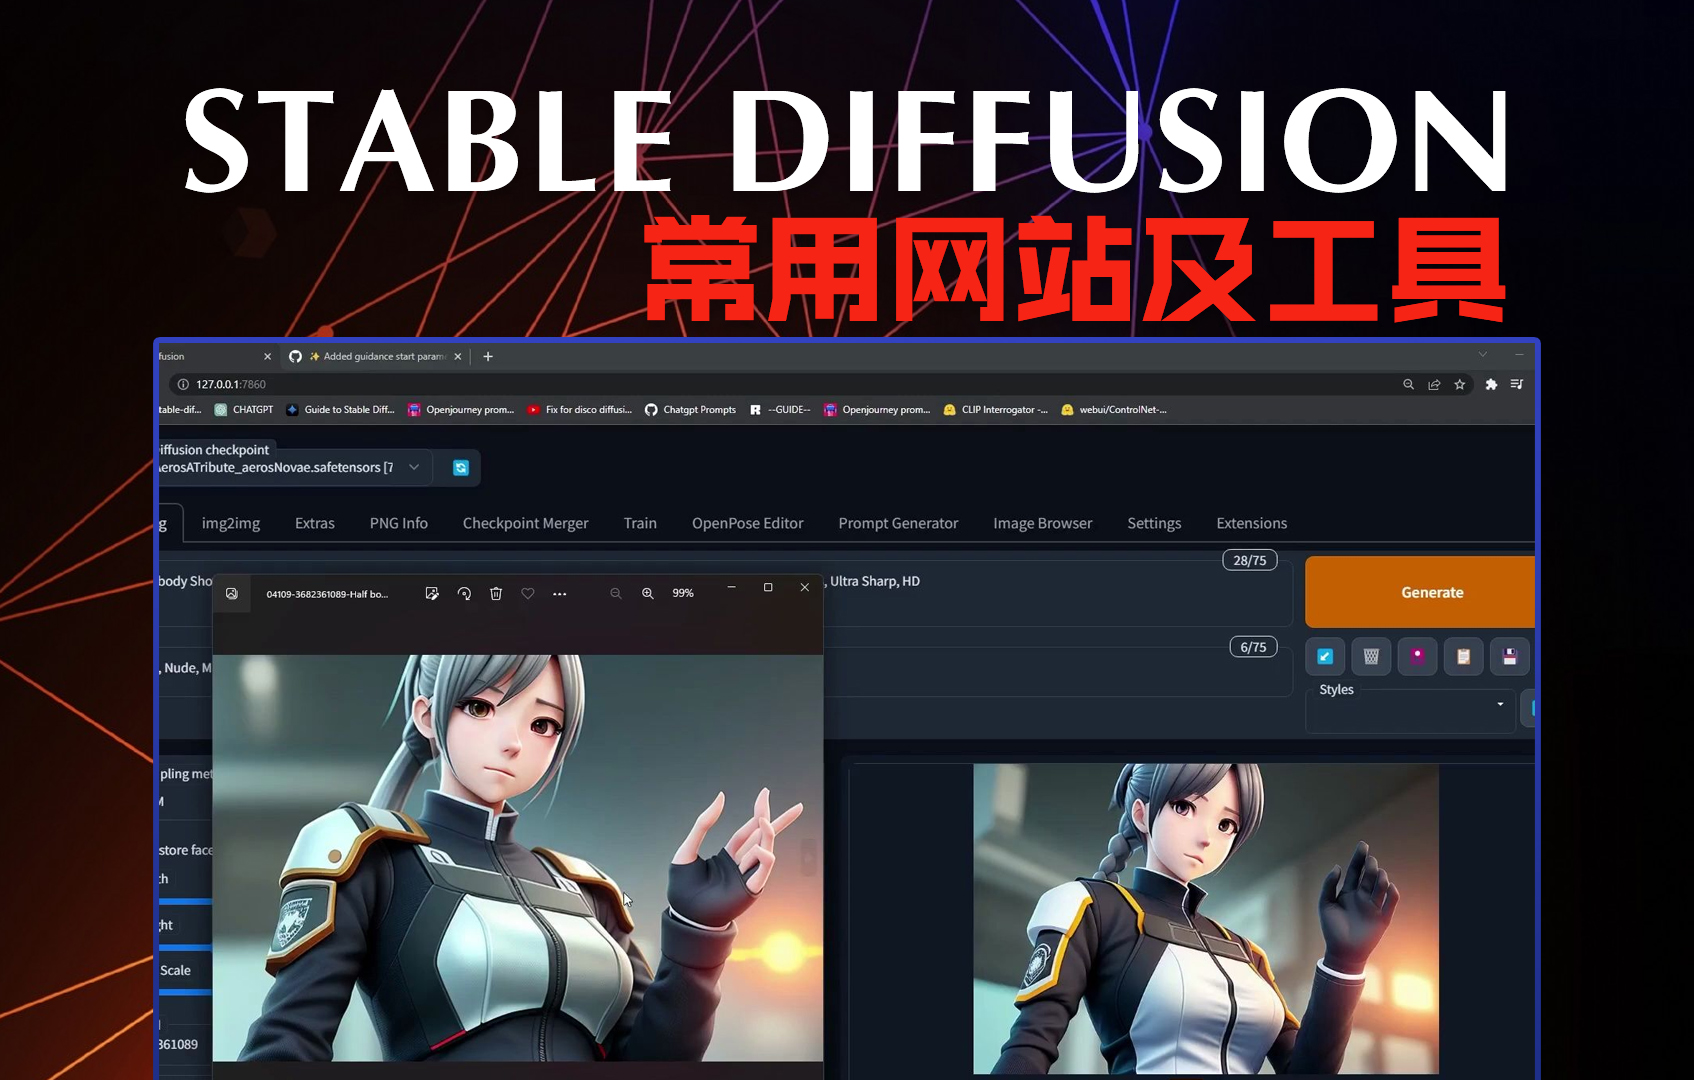Open the Guide to Stable Diff bookmark

click(x=341, y=410)
